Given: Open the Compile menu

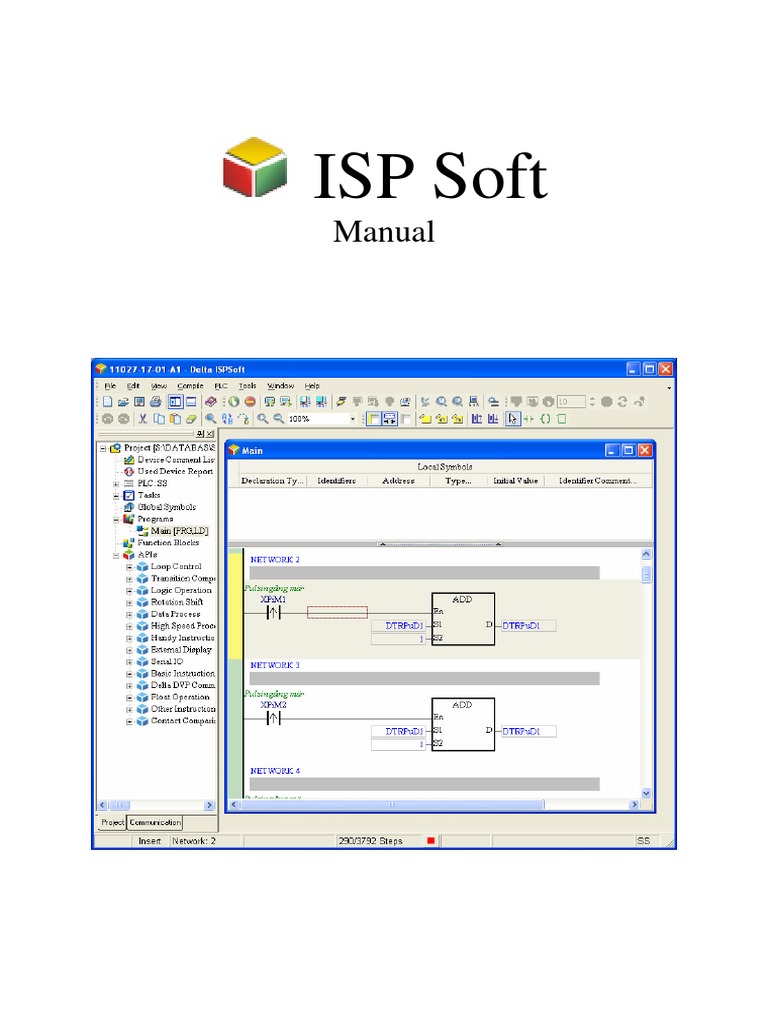Looking at the screenshot, I should (x=190, y=386).
